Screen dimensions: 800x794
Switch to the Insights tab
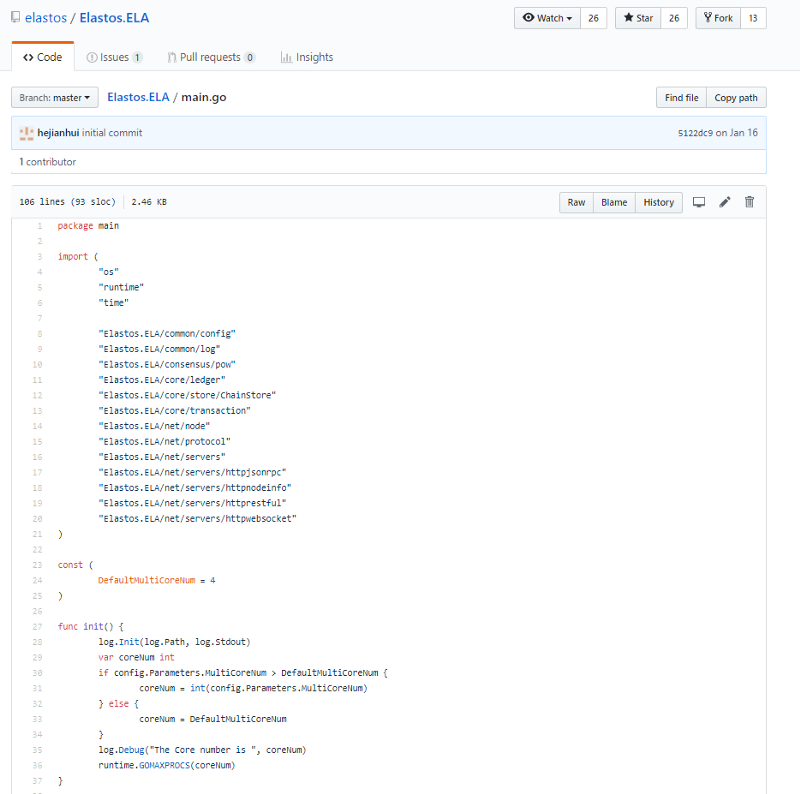[307, 57]
